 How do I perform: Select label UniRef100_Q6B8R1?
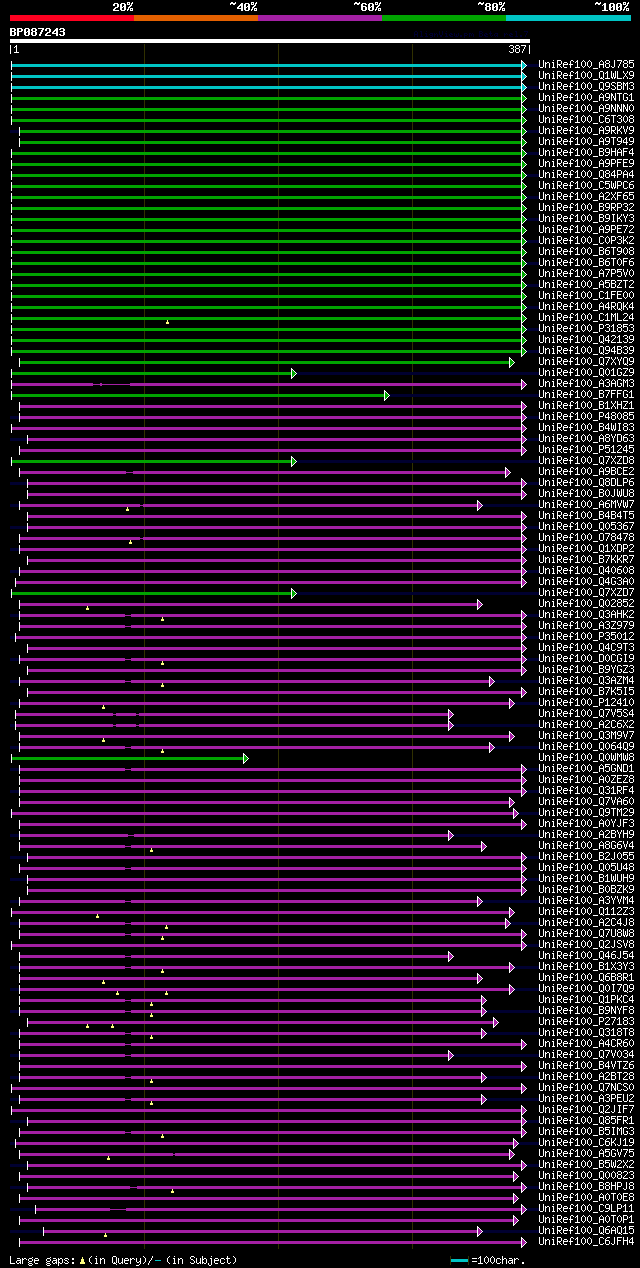pos(586,977)
